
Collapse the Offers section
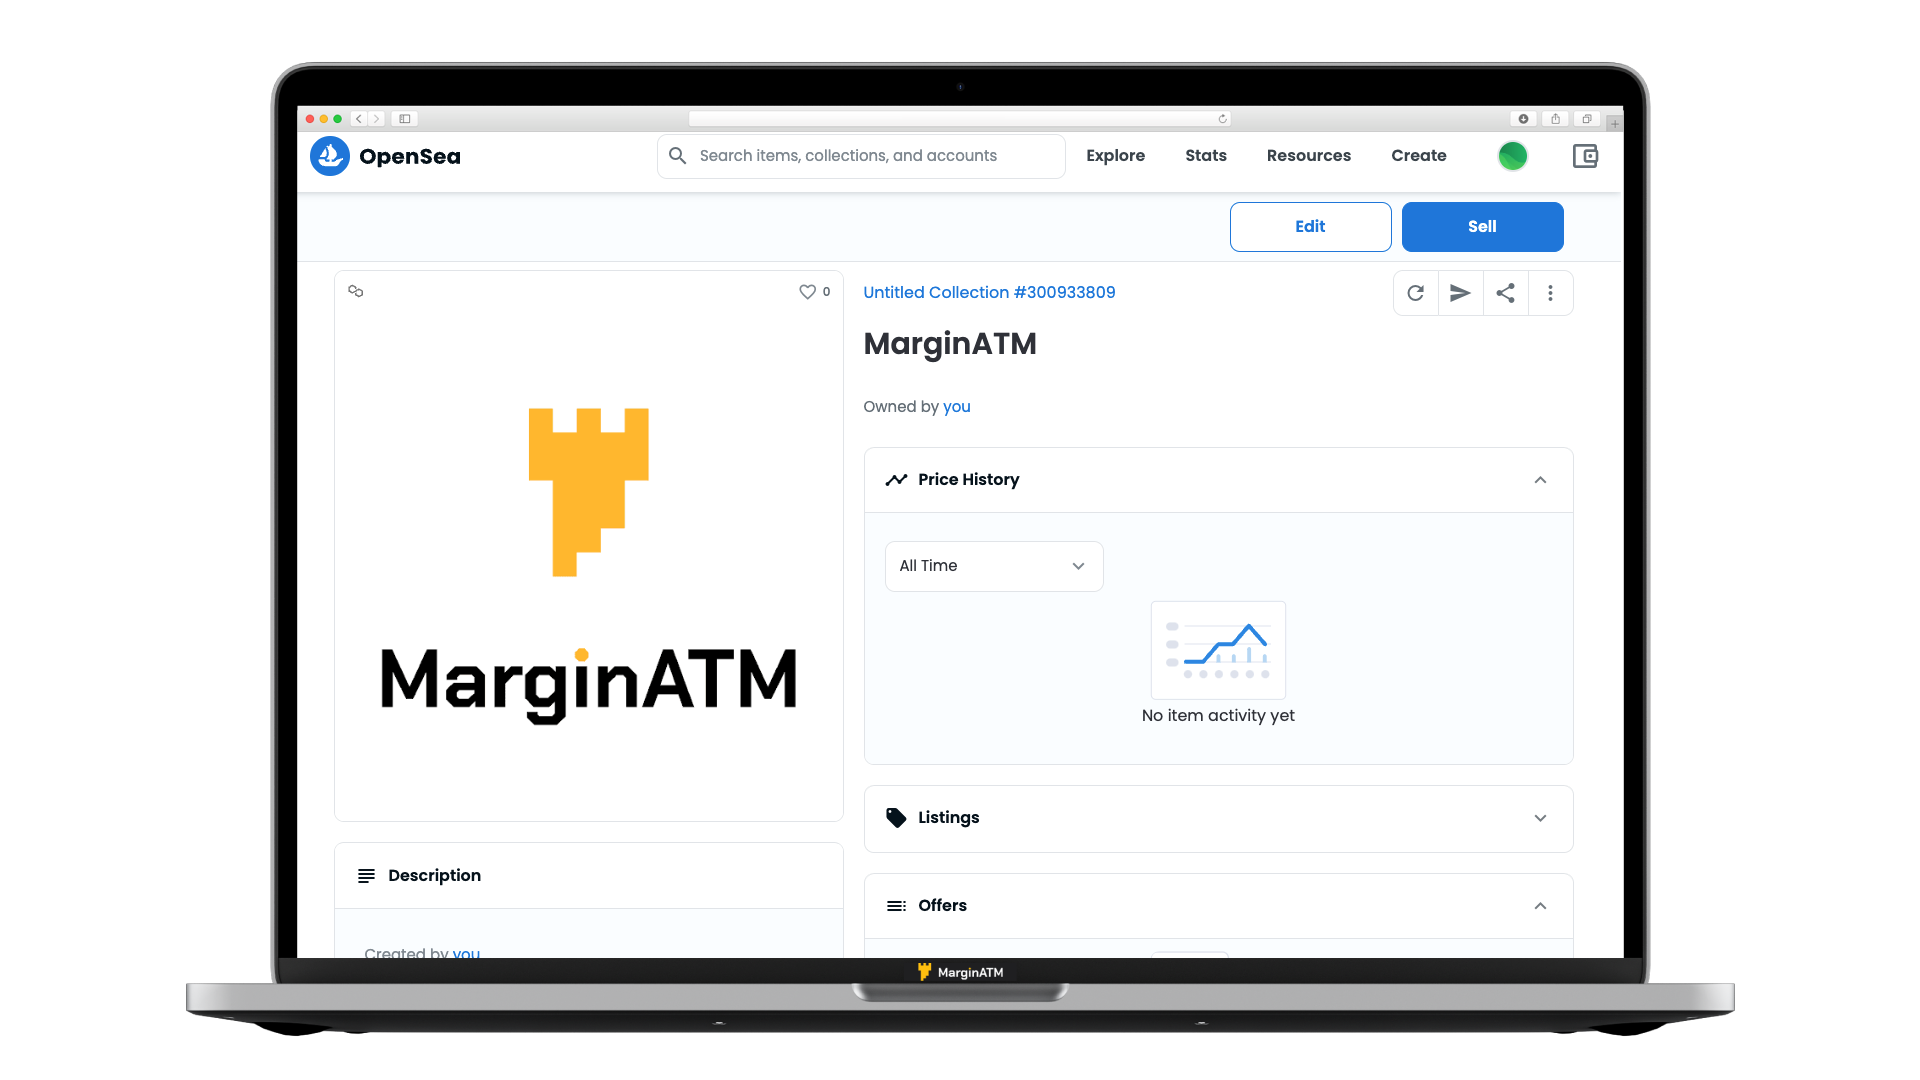click(1540, 906)
